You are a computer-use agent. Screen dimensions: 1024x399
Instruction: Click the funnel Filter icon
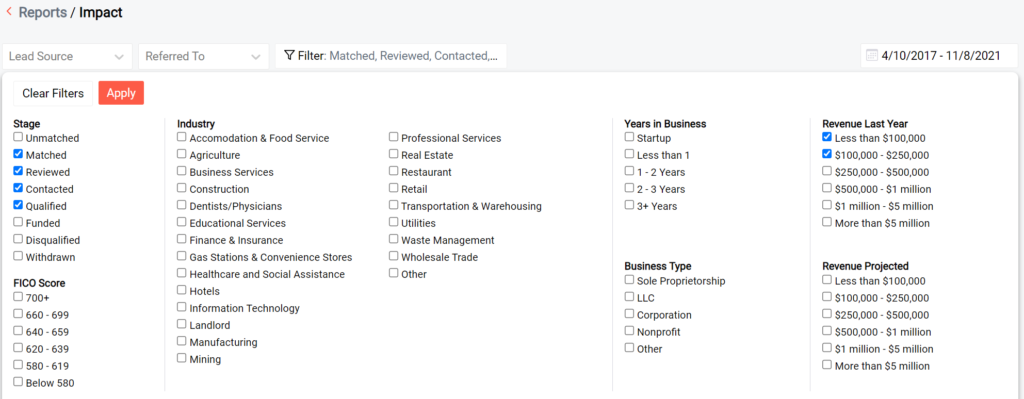tap(289, 56)
